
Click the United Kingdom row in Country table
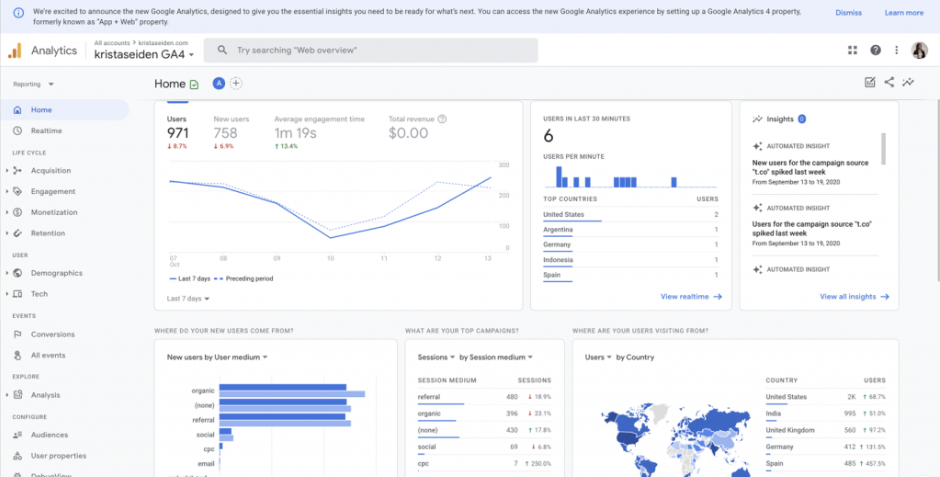825,431
